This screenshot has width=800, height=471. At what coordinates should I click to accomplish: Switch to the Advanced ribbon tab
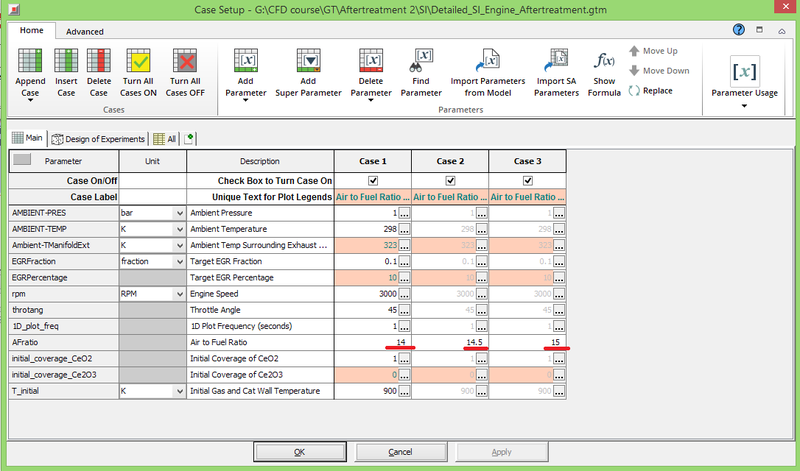(x=85, y=31)
